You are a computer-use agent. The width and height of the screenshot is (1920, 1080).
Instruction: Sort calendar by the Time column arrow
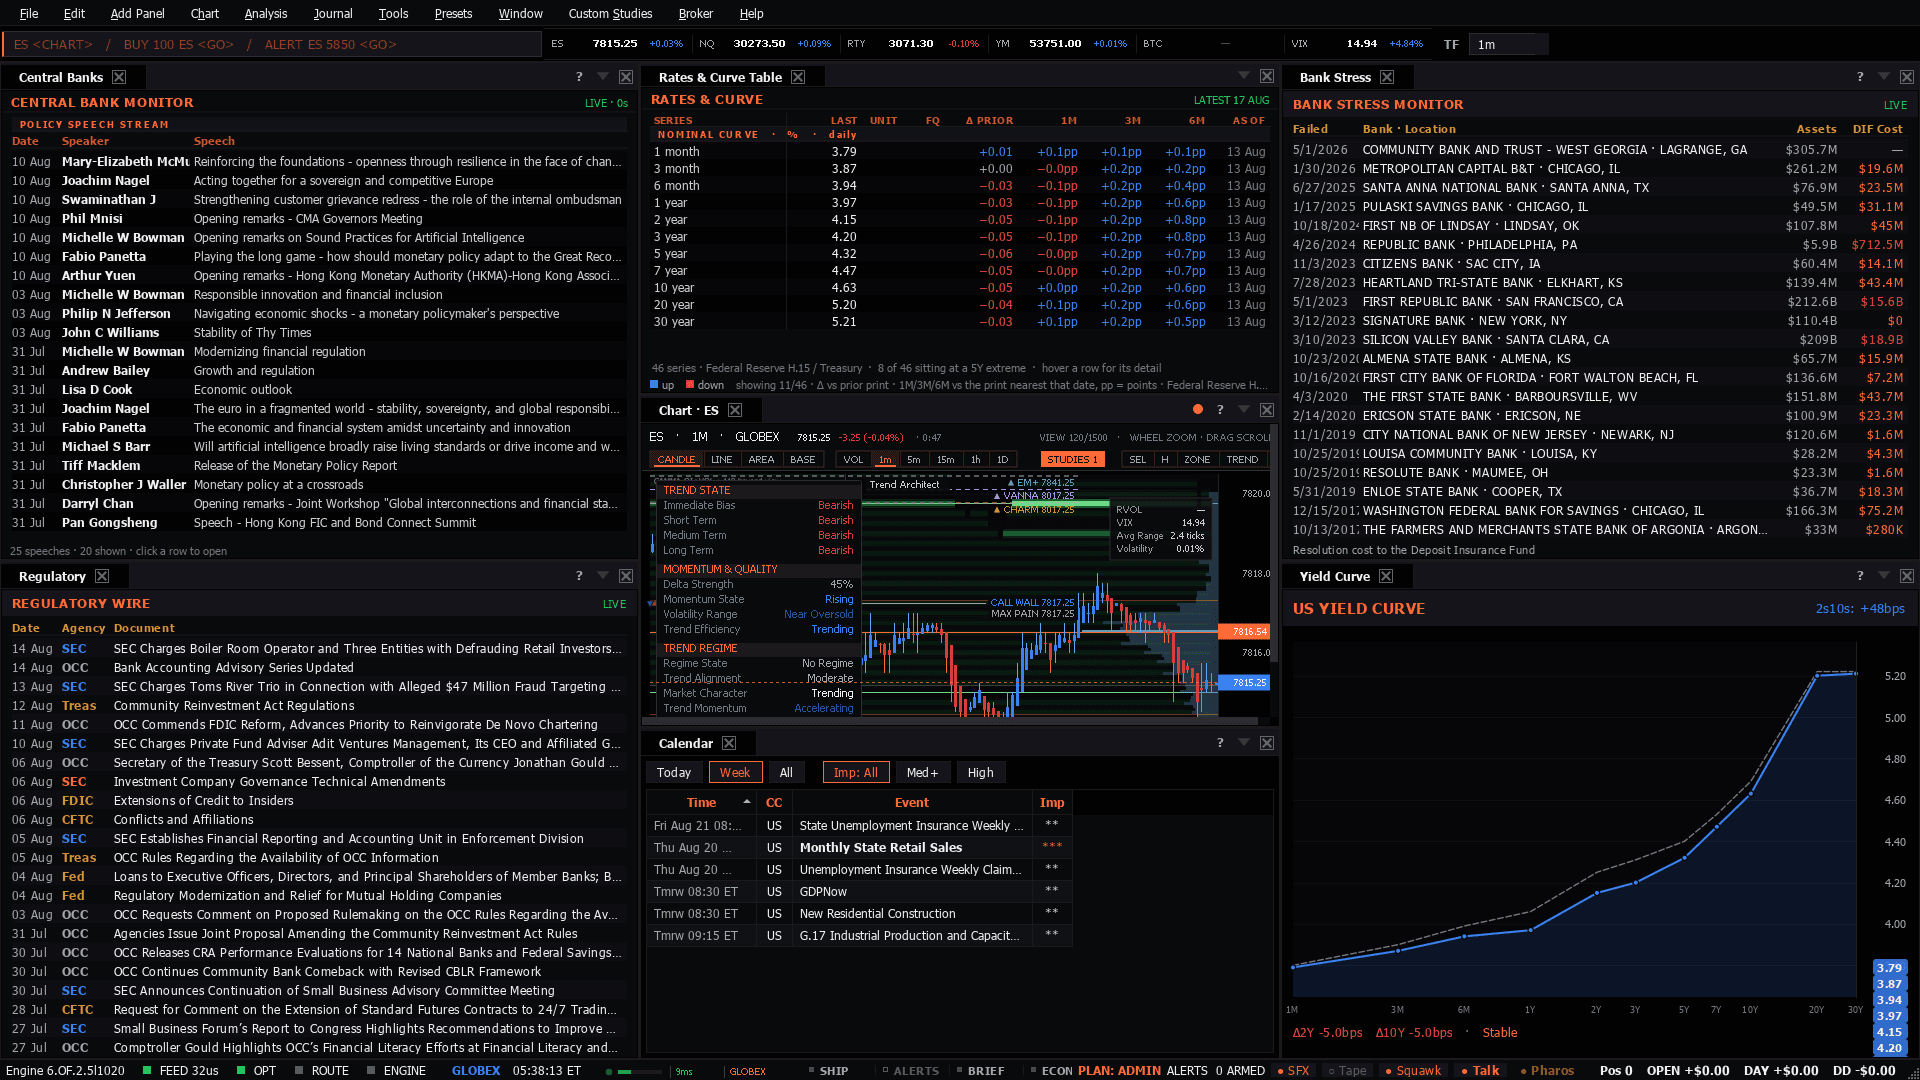coord(747,802)
